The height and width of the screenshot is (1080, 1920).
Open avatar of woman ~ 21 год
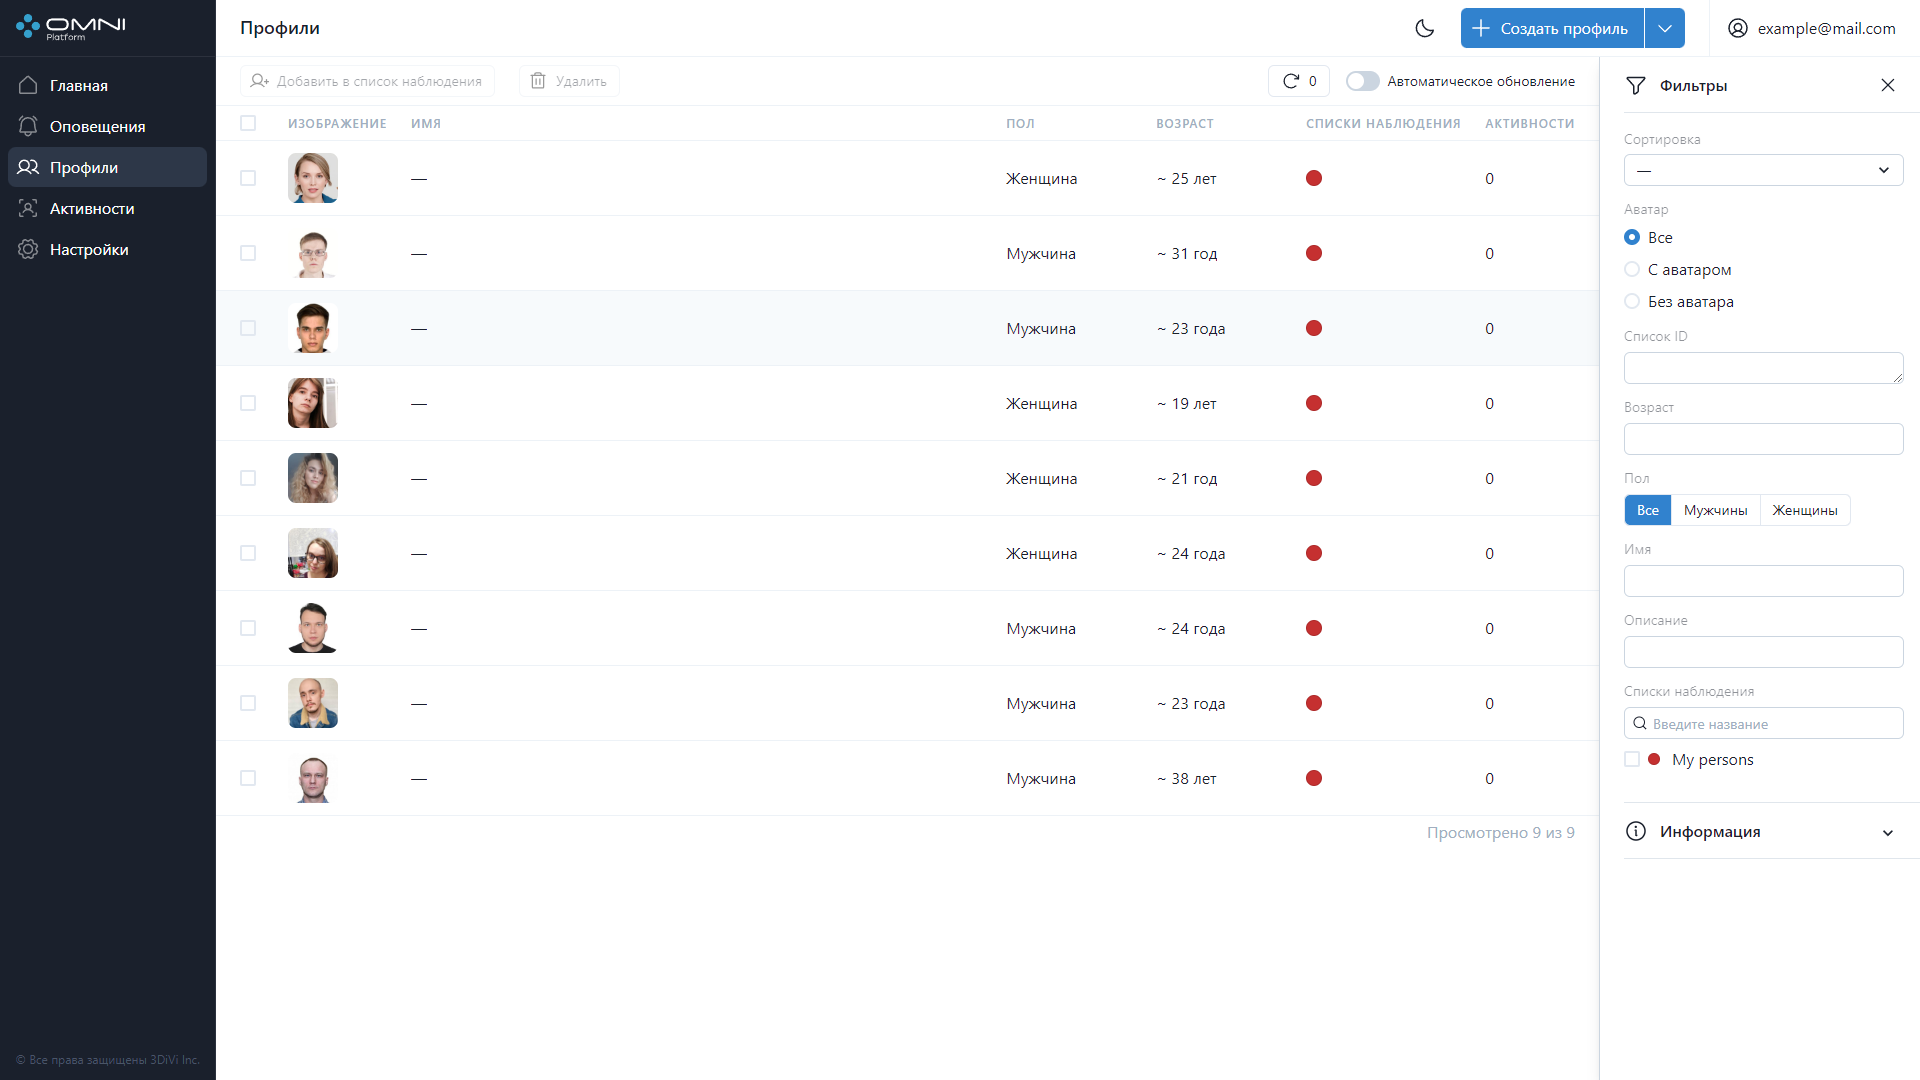tap(313, 478)
